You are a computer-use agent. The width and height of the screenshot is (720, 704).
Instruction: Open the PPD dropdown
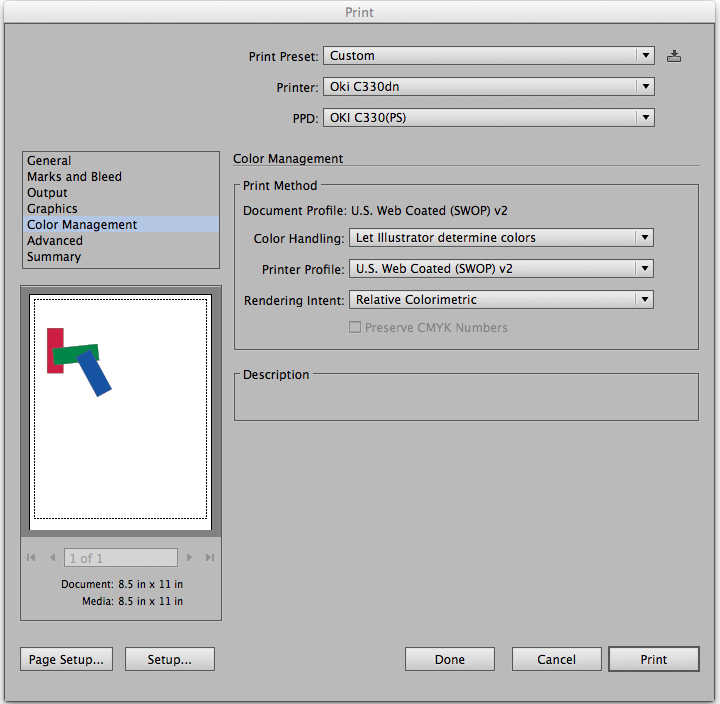489,118
